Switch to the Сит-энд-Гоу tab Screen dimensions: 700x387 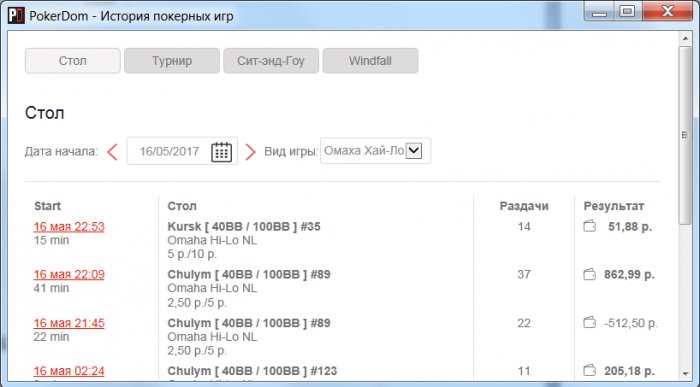(x=271, y=61)
